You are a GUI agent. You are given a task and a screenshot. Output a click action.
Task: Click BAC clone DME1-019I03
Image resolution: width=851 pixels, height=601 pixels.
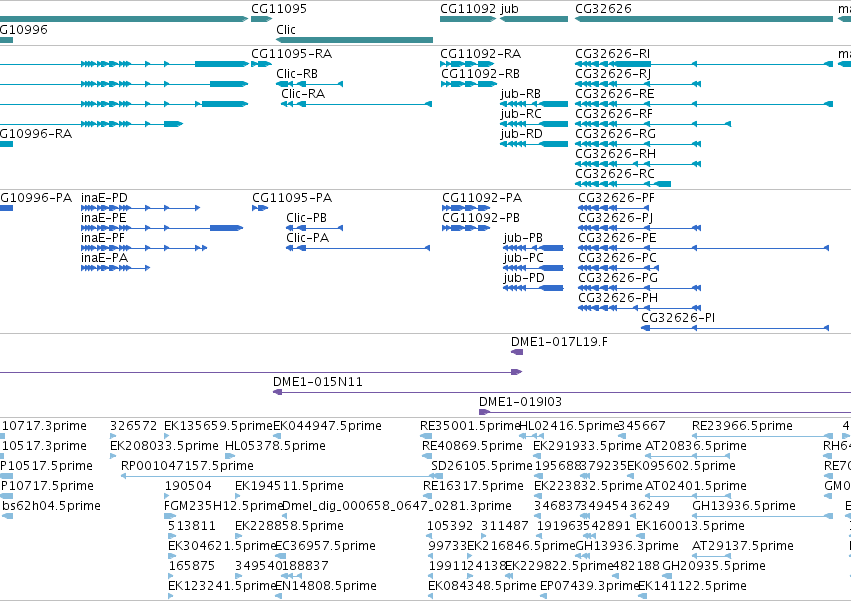point(520,402)
